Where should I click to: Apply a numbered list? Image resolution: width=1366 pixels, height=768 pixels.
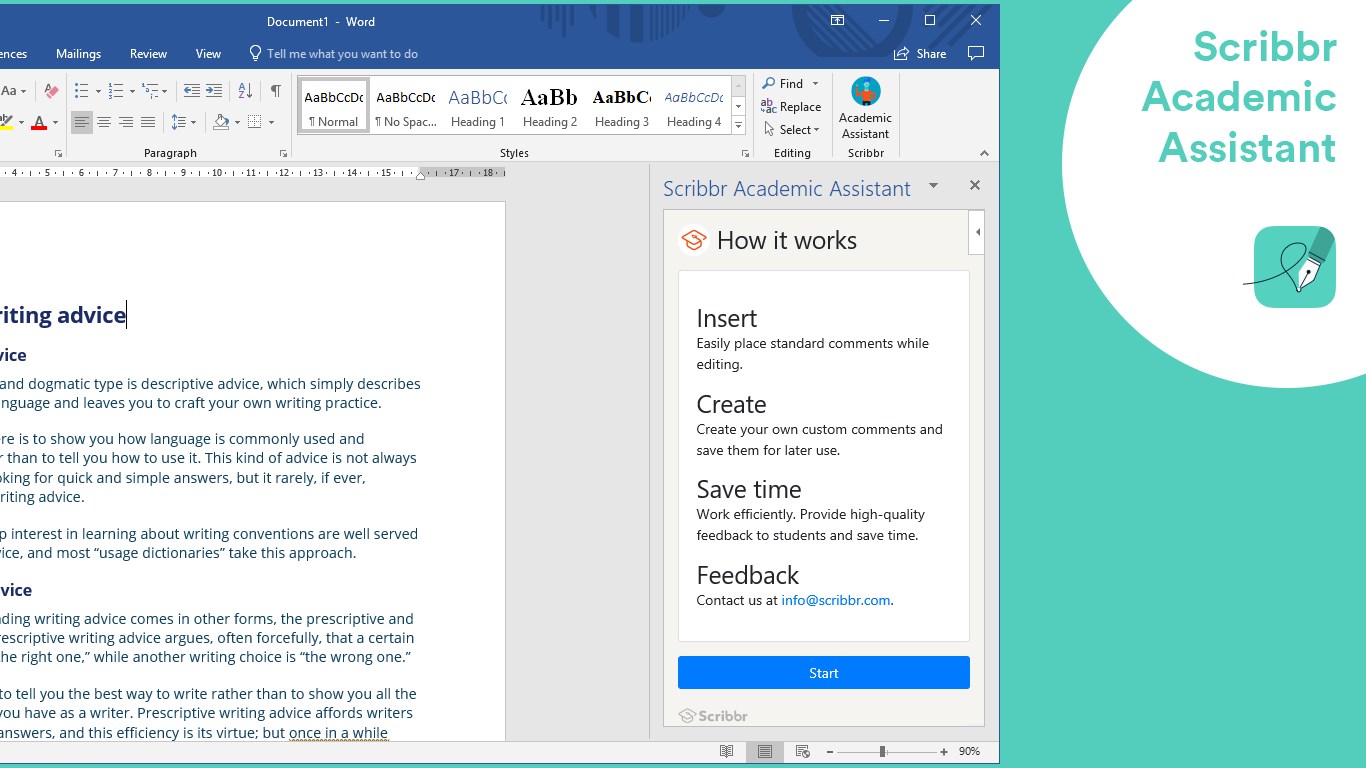pos(116,91)
